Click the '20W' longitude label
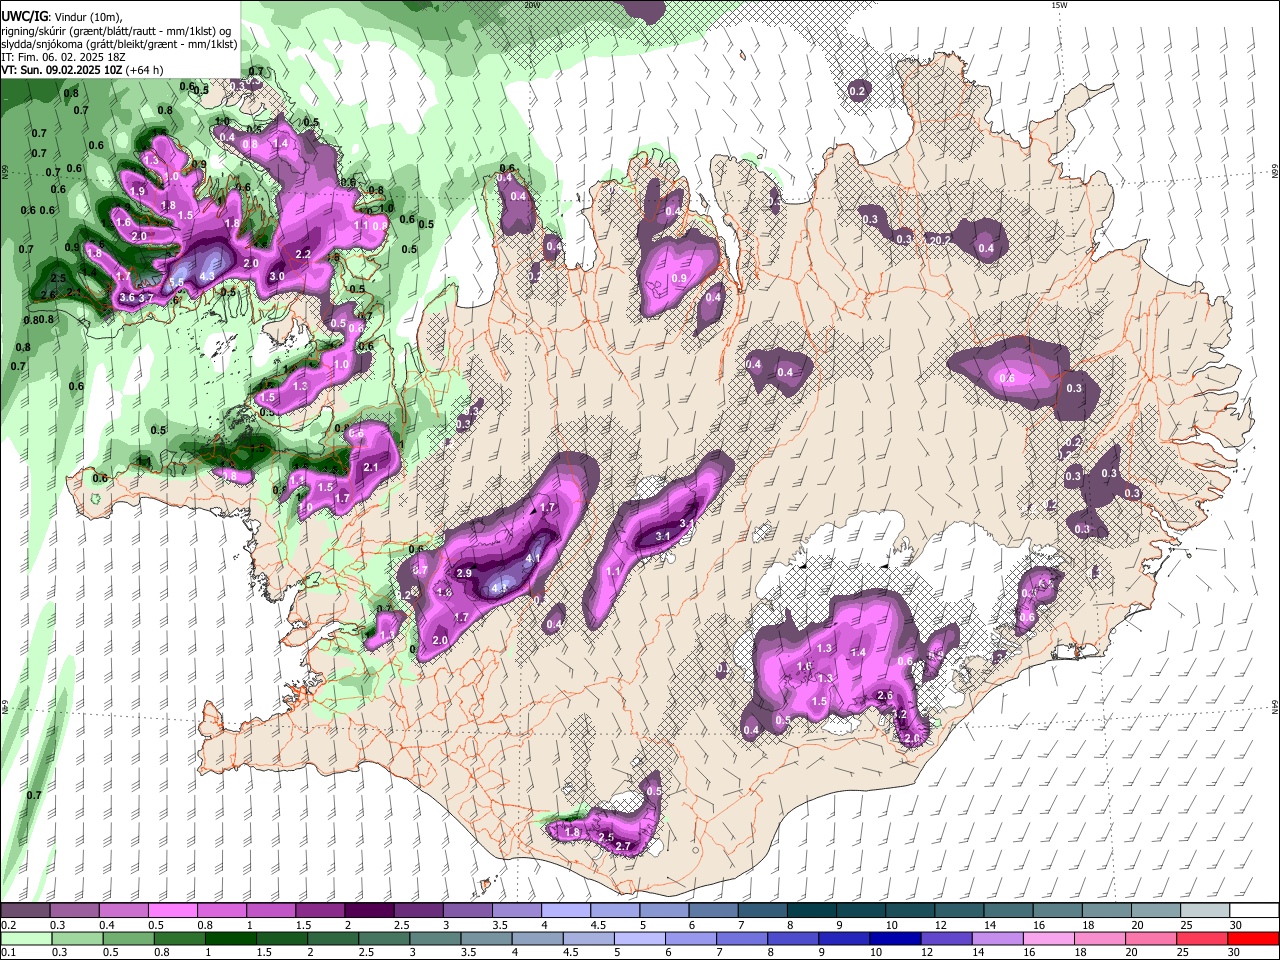The image size is (1280, 960). click(x=531, y=5)
